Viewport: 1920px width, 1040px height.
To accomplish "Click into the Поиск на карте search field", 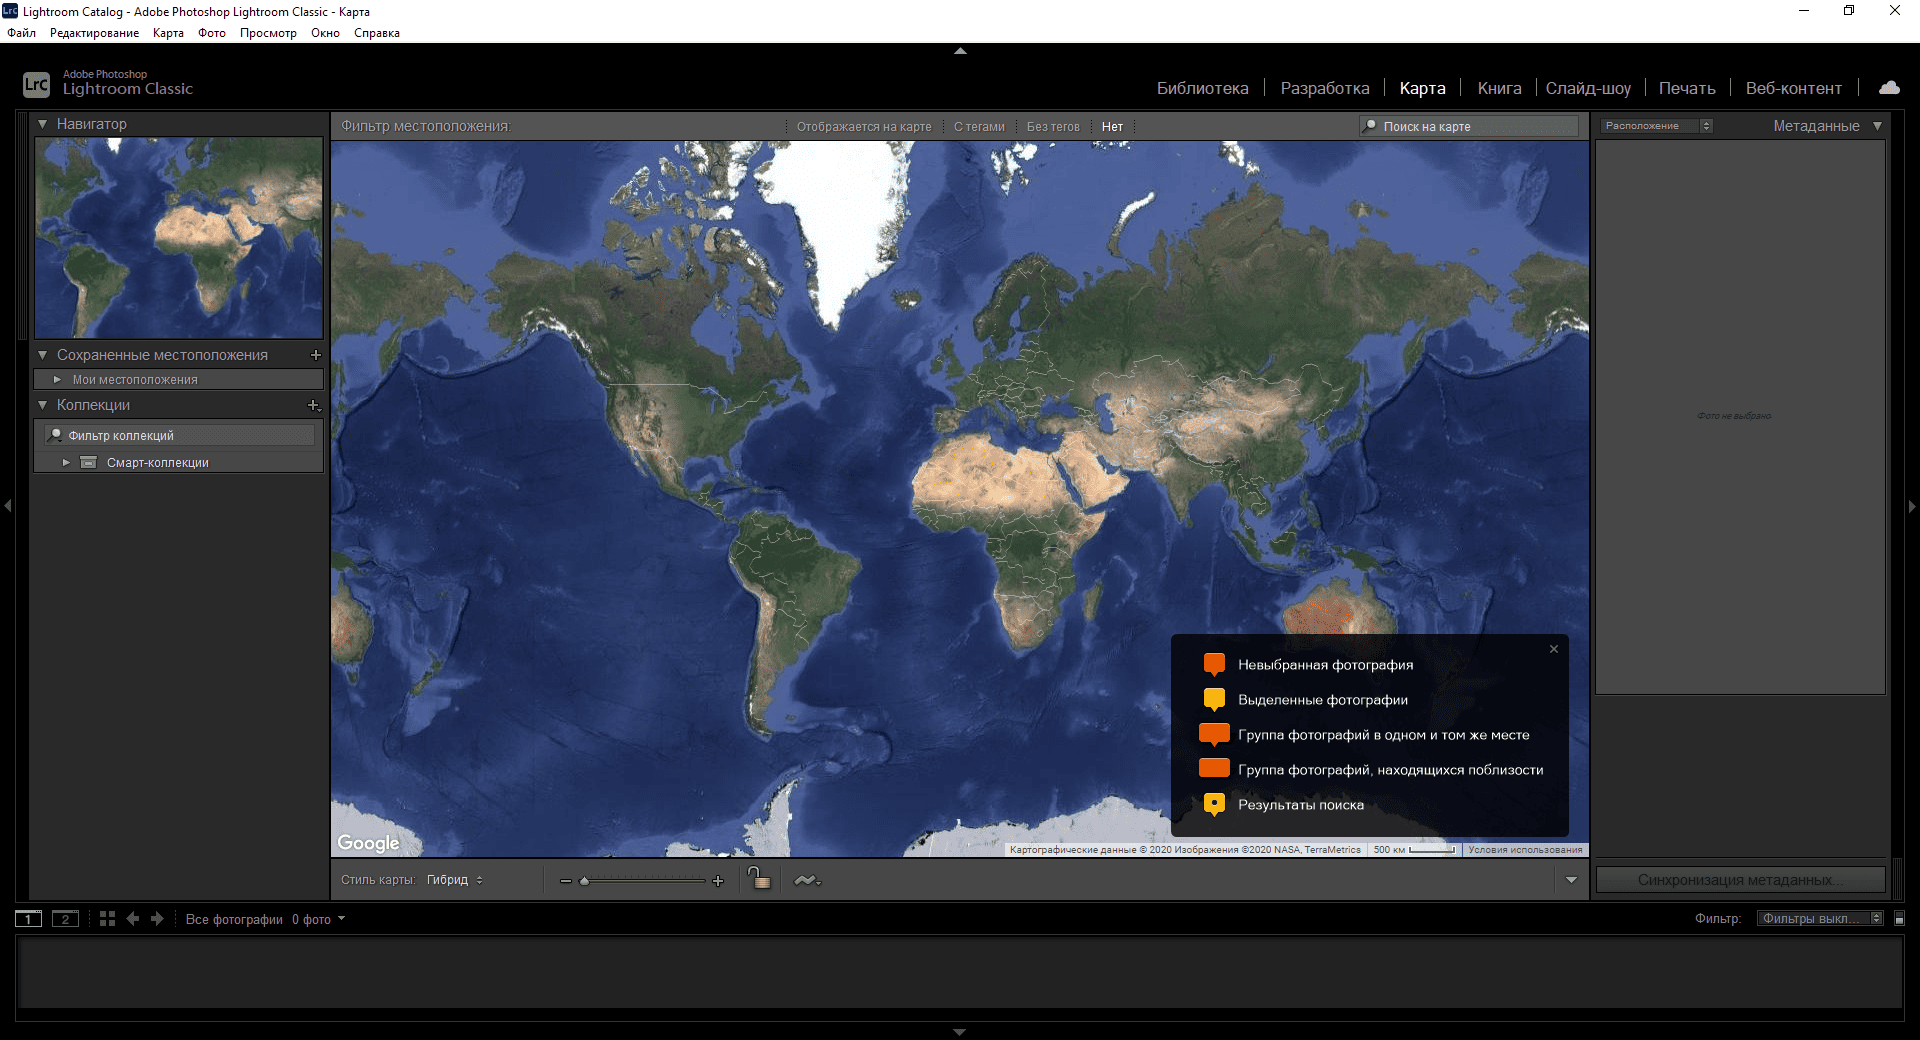I will point(1468,126).
